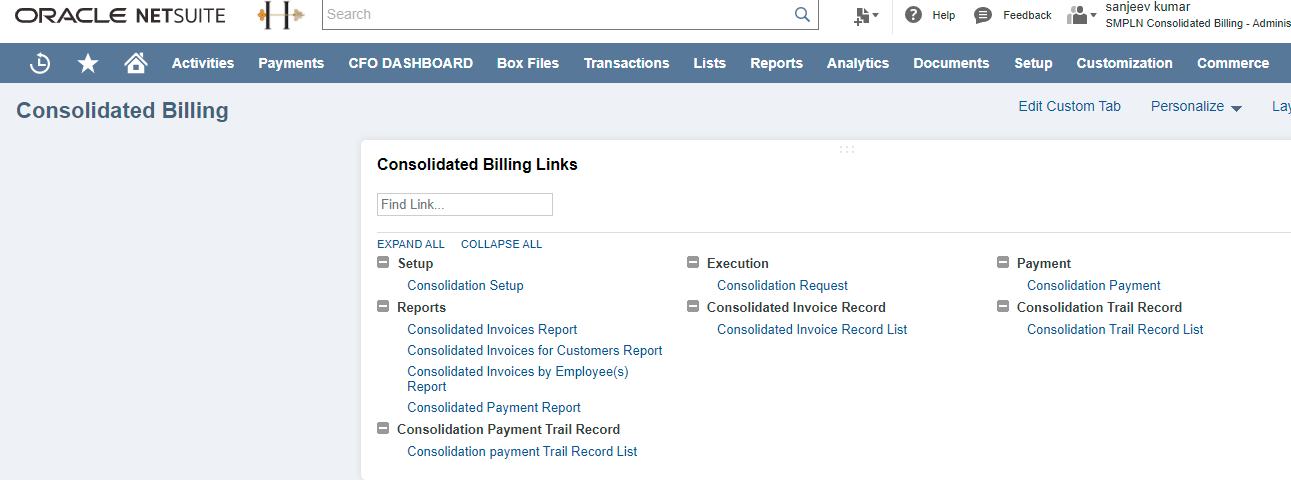Focus the Find Link input box
This screenshot has width=1291, height=480.
464,204
